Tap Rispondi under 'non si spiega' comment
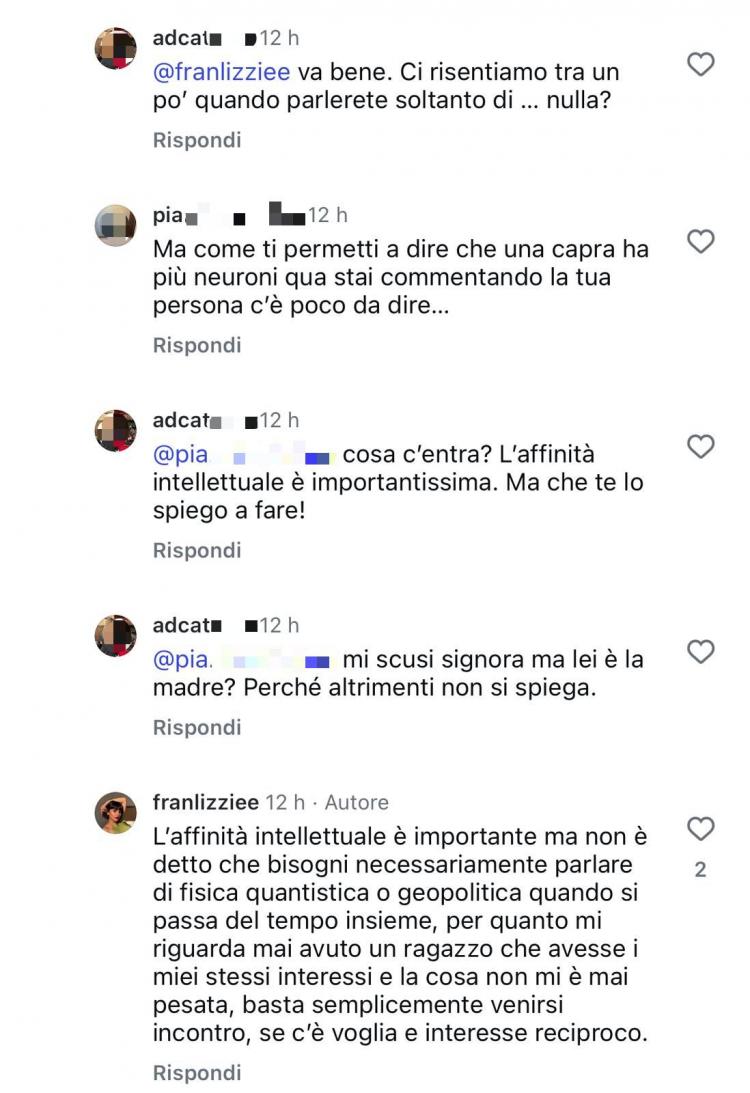This screenshot has width=750, height=1093. point(197,727)
